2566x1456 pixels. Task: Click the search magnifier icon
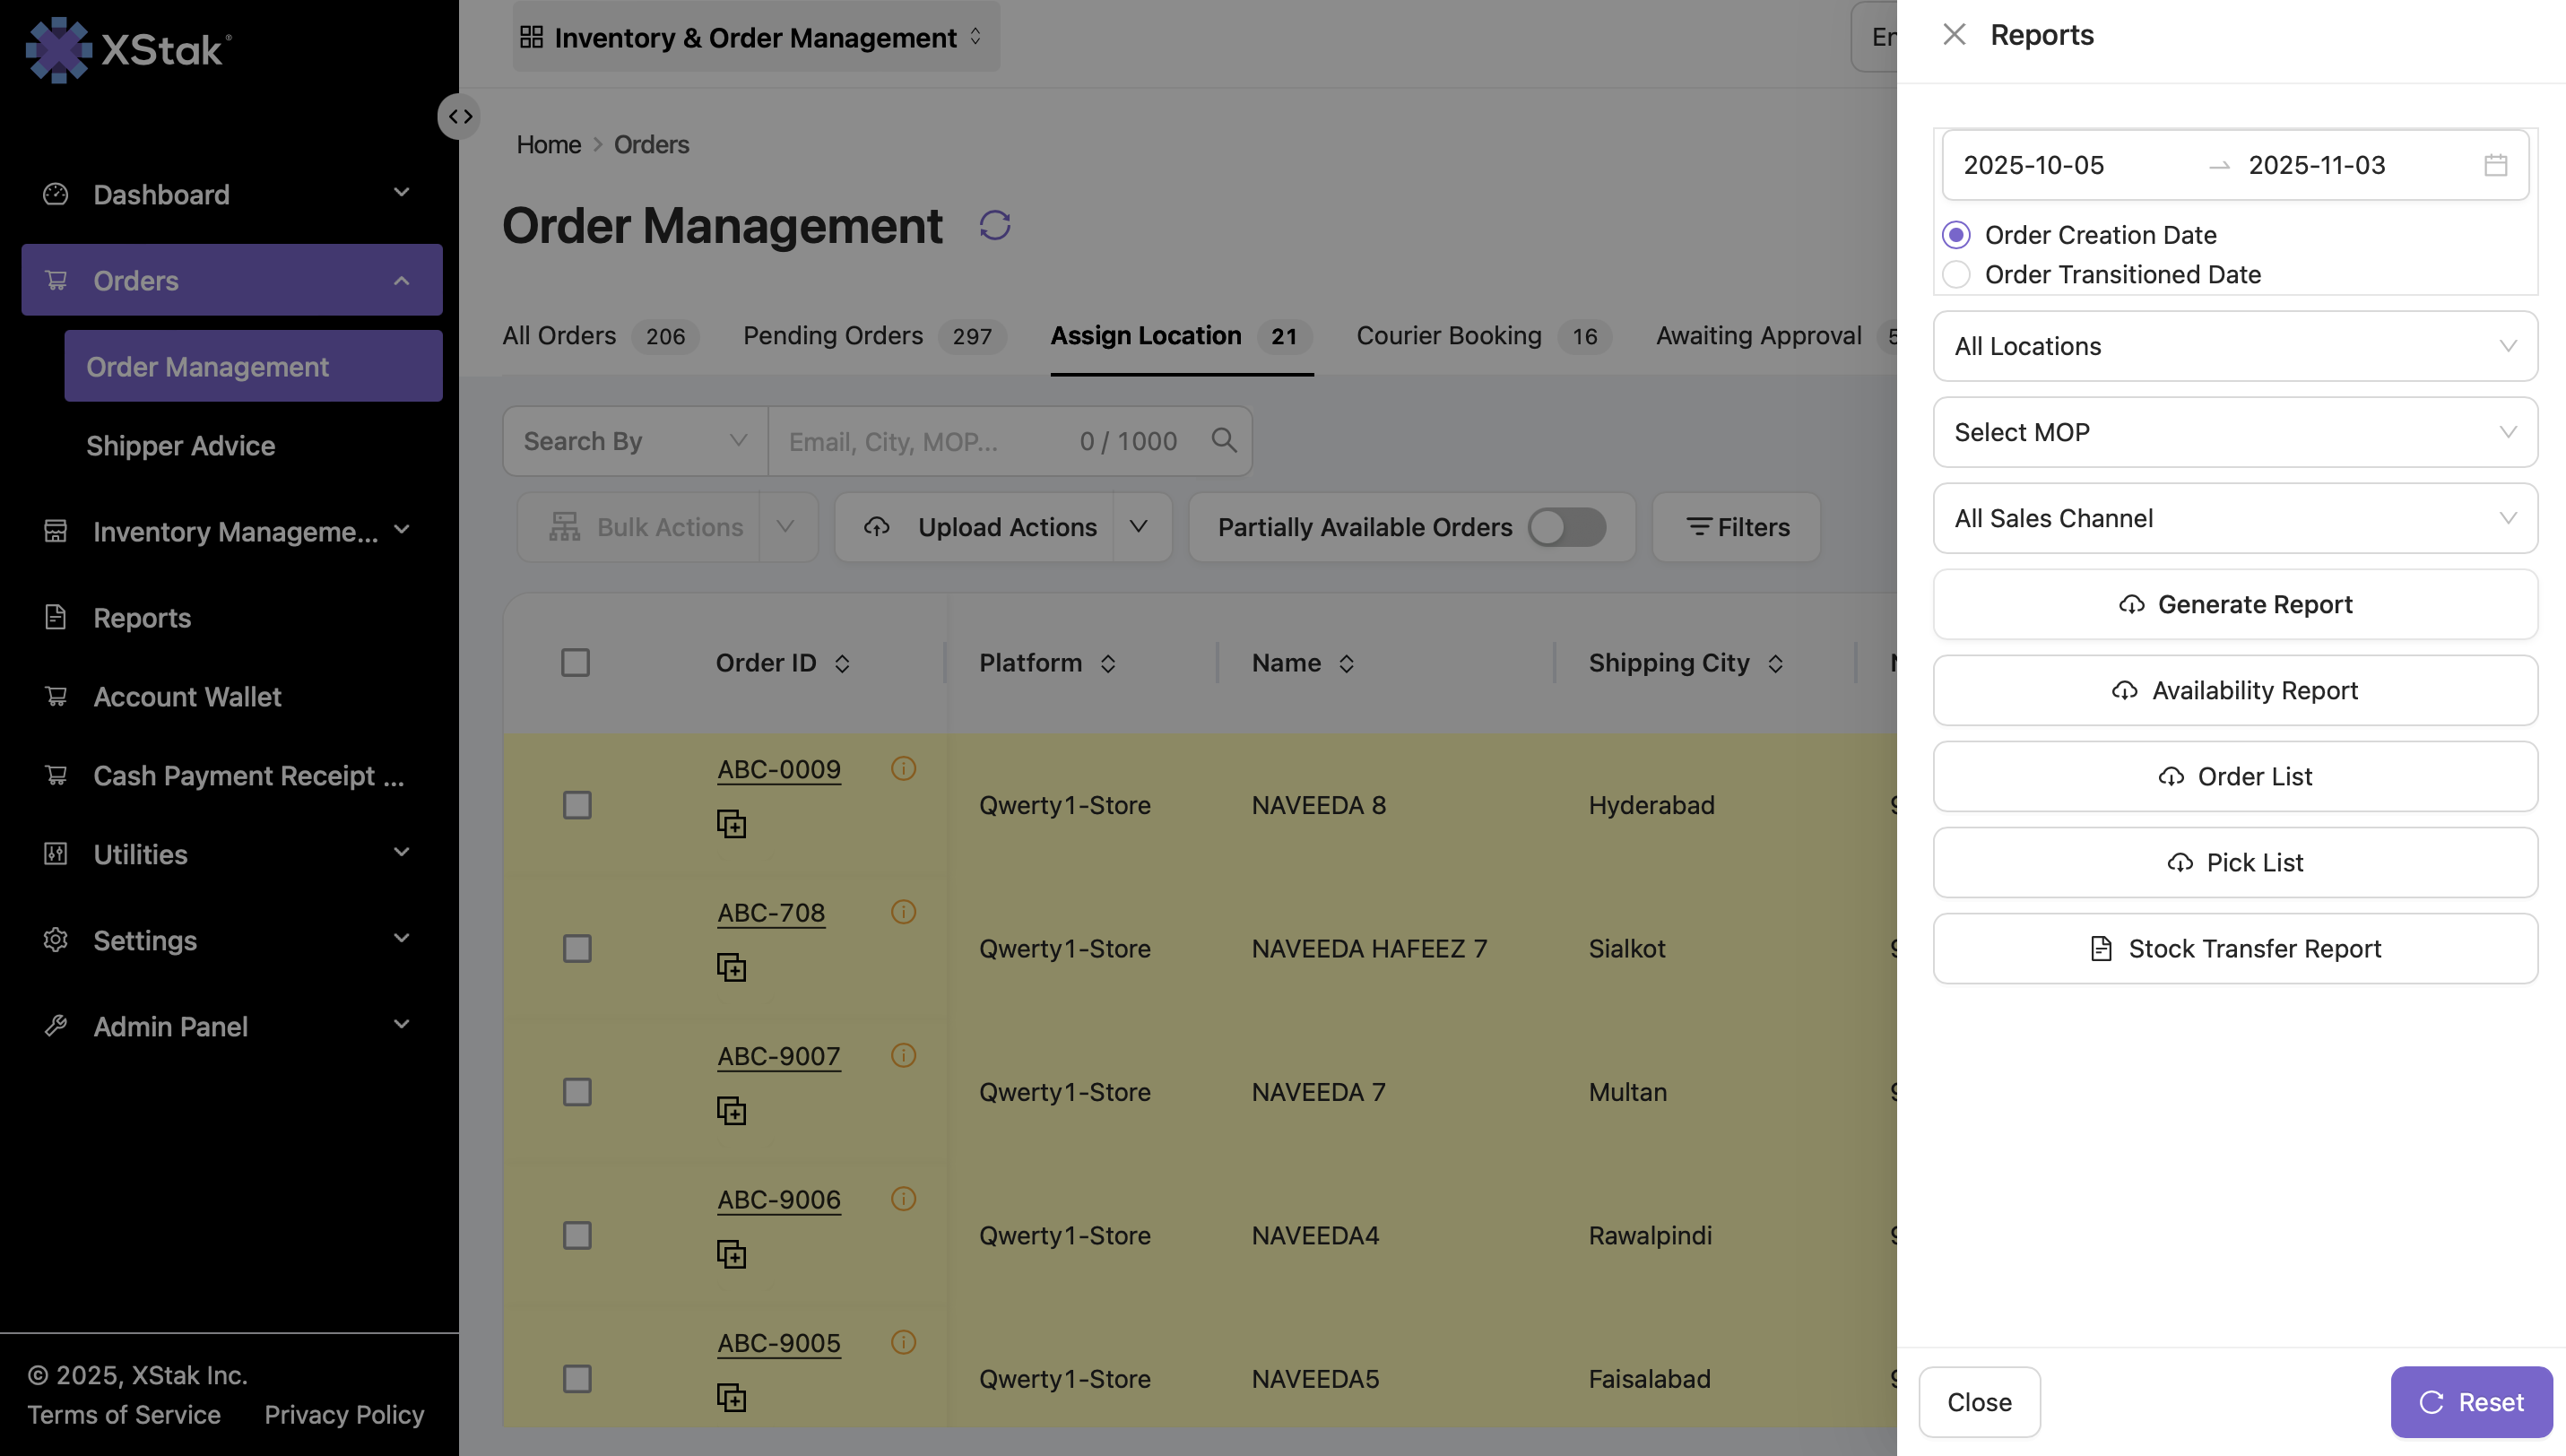click(x=1223, y=441)
